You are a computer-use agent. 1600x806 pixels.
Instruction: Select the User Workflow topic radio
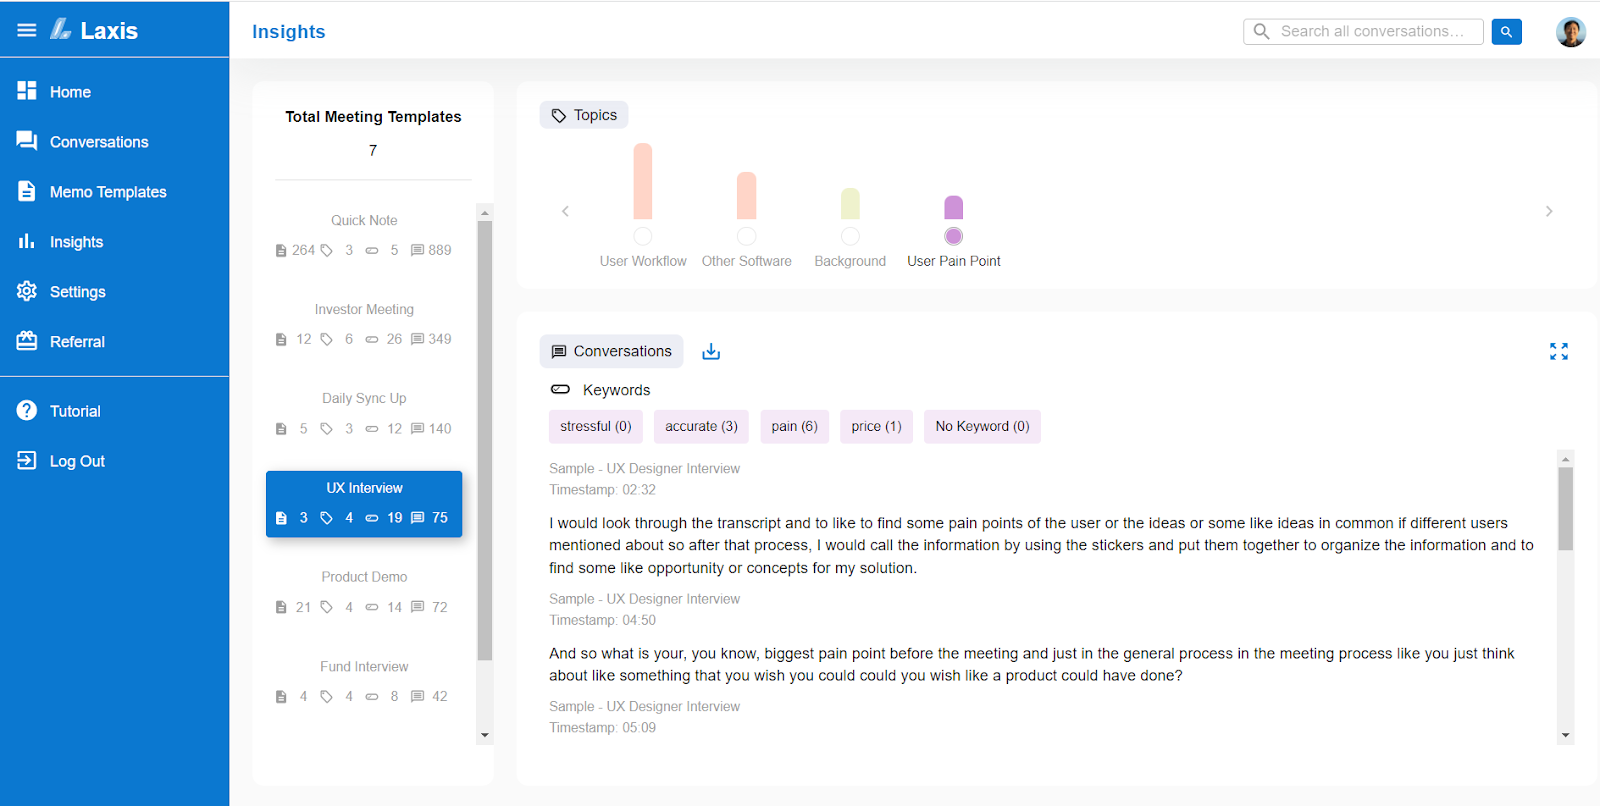click(643, 236)
